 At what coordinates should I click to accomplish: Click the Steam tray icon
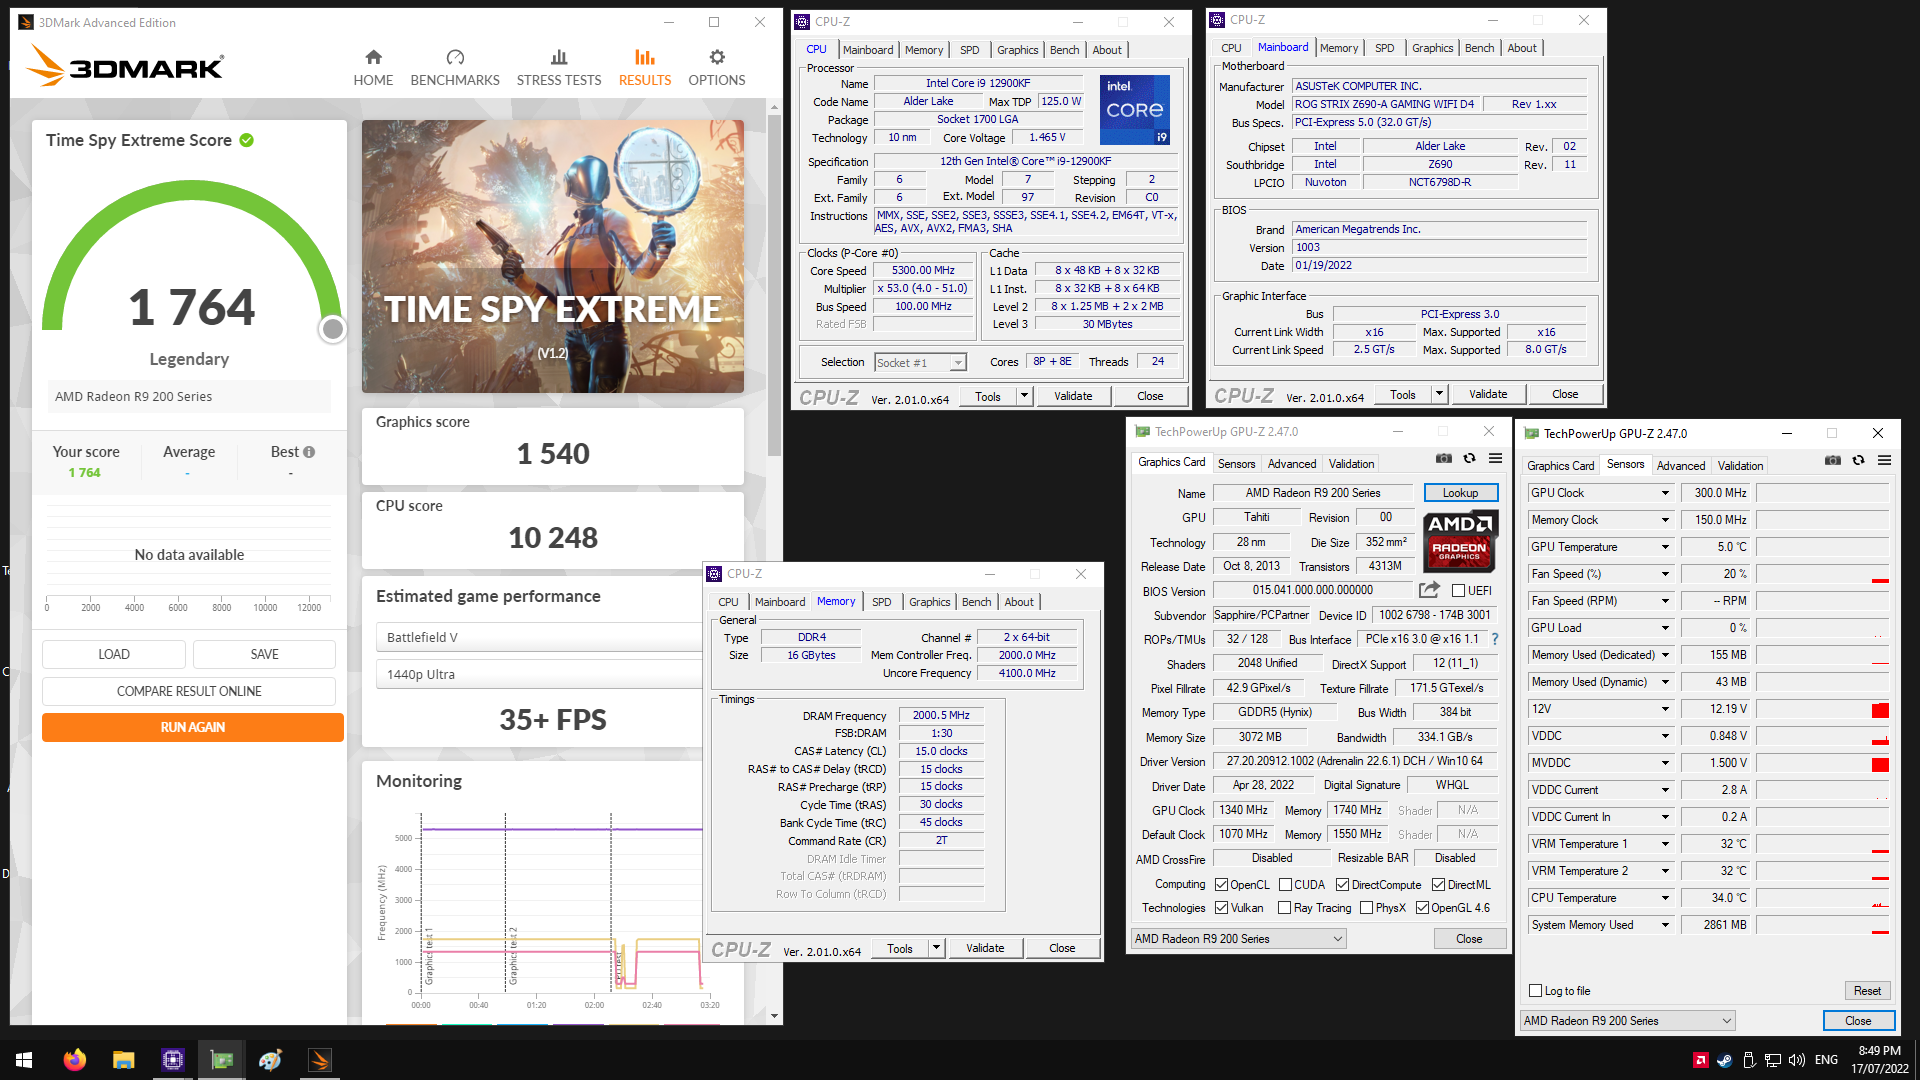click(x=1724, y=1060)
